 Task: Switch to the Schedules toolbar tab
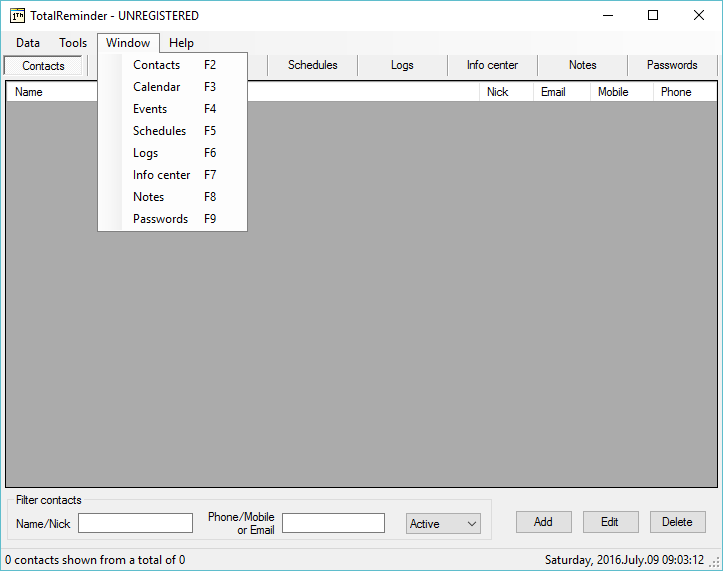(x=313, y=65)
